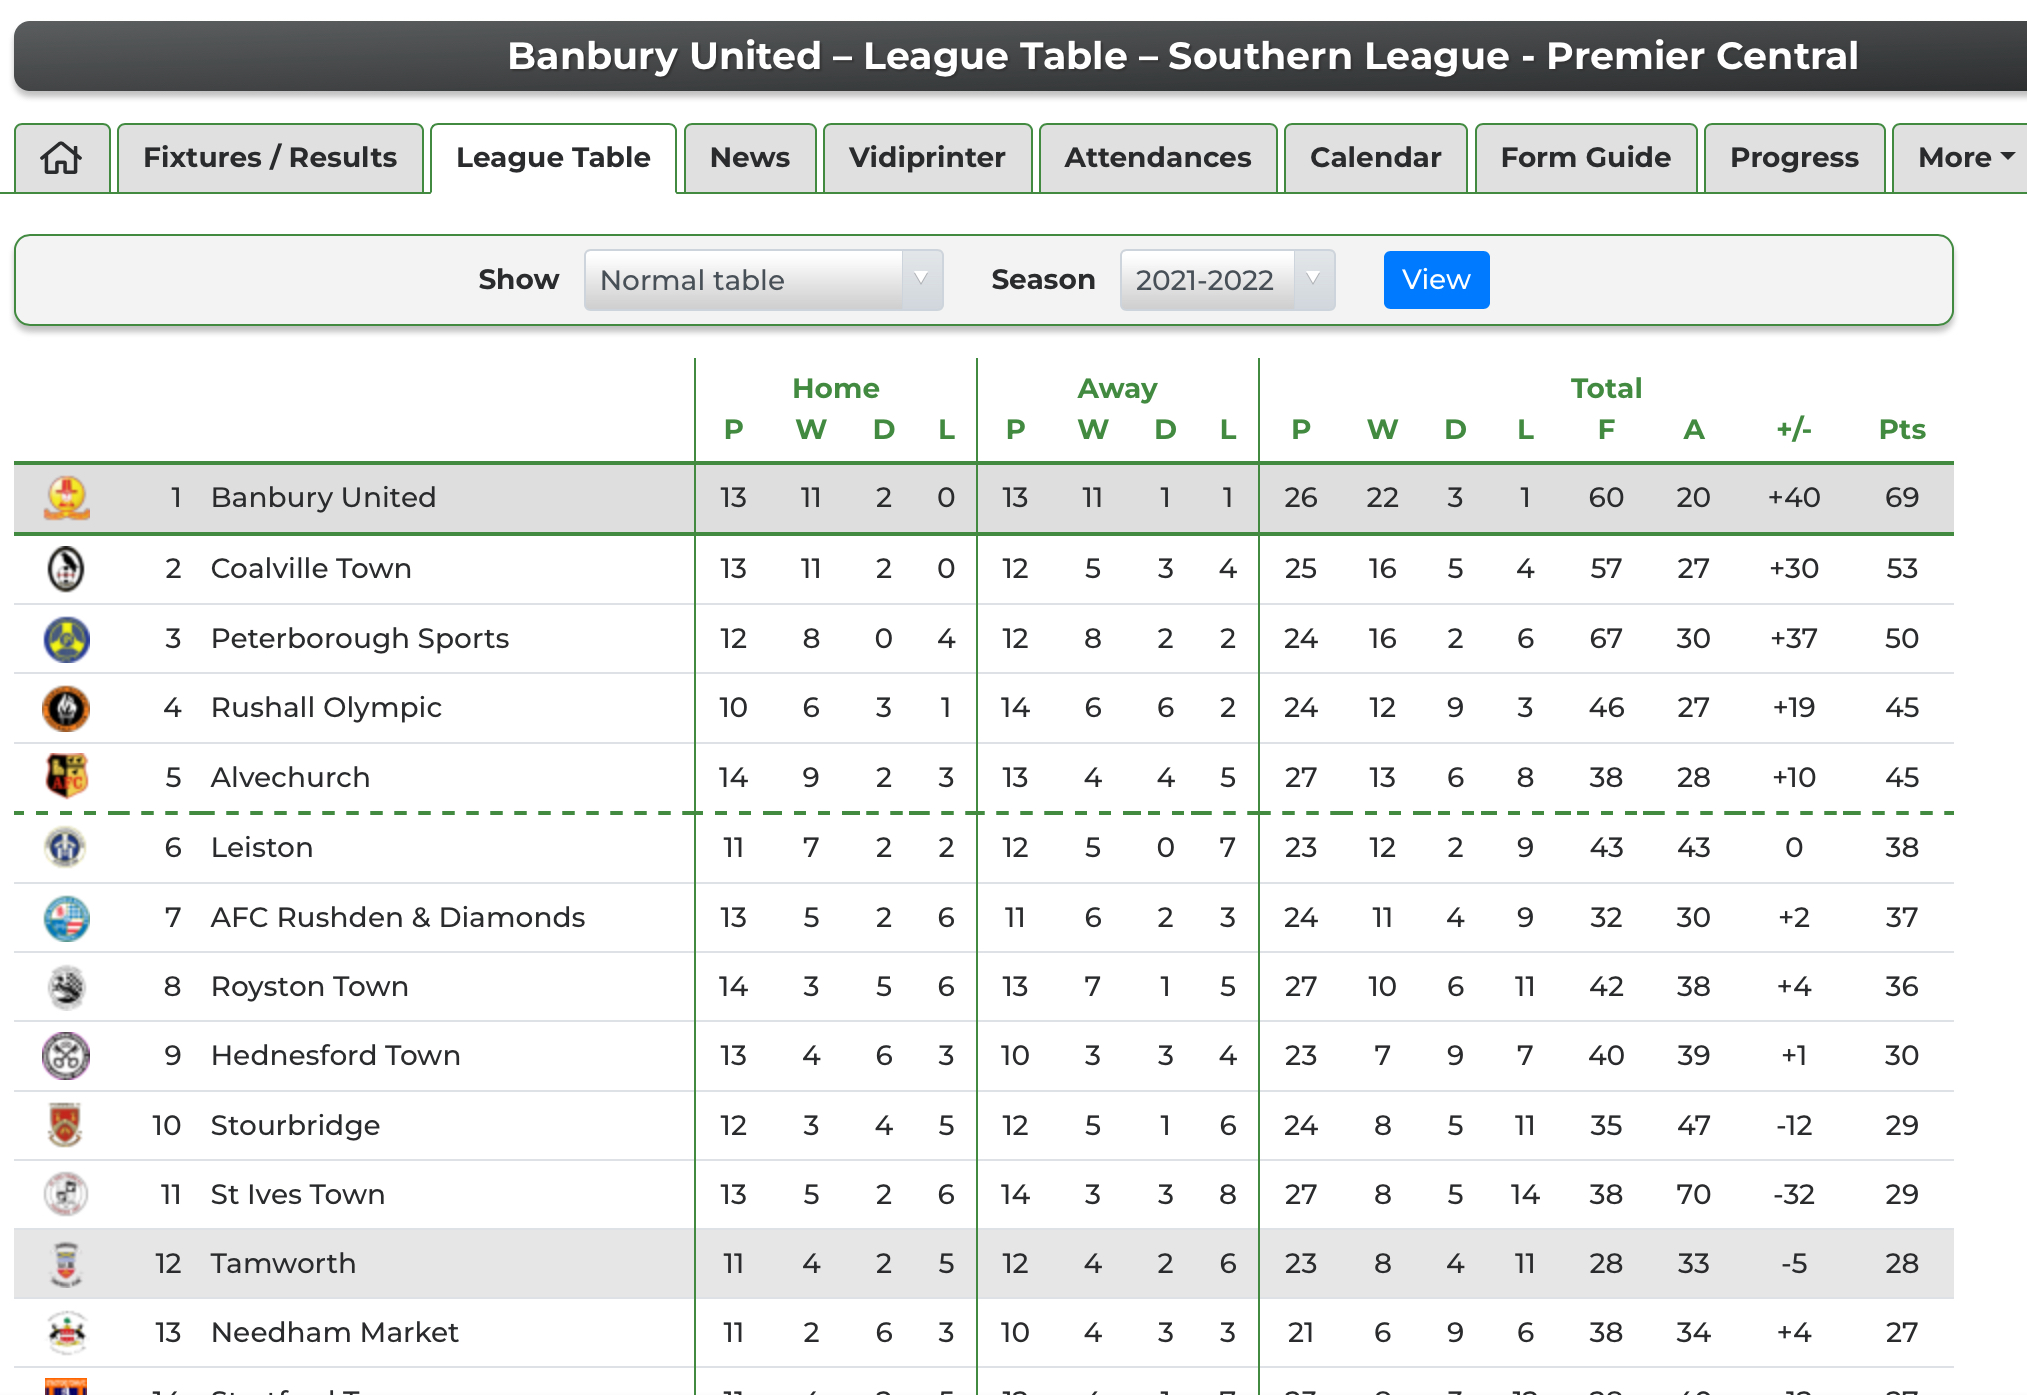The height and width of the screenshot is (1395, 2027).
Task: Select the Leiston team name
Action: (x=262, y=848)
